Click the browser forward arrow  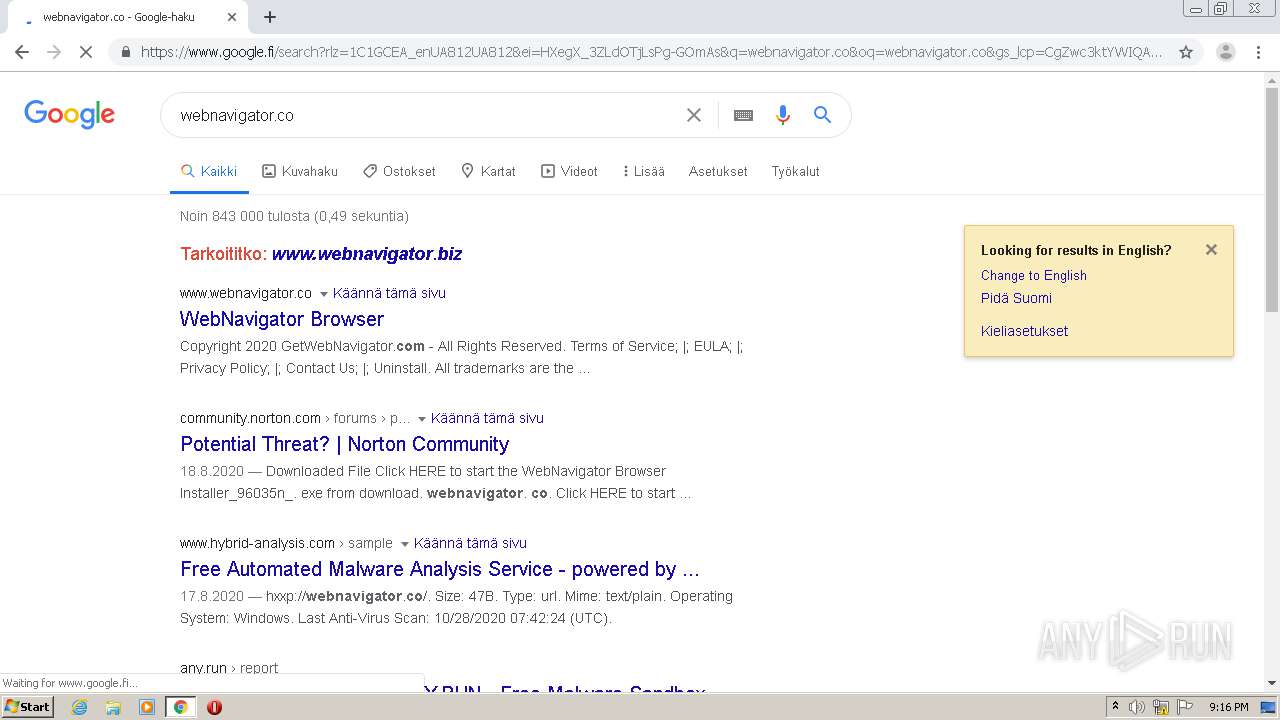(x=54, y=52)
